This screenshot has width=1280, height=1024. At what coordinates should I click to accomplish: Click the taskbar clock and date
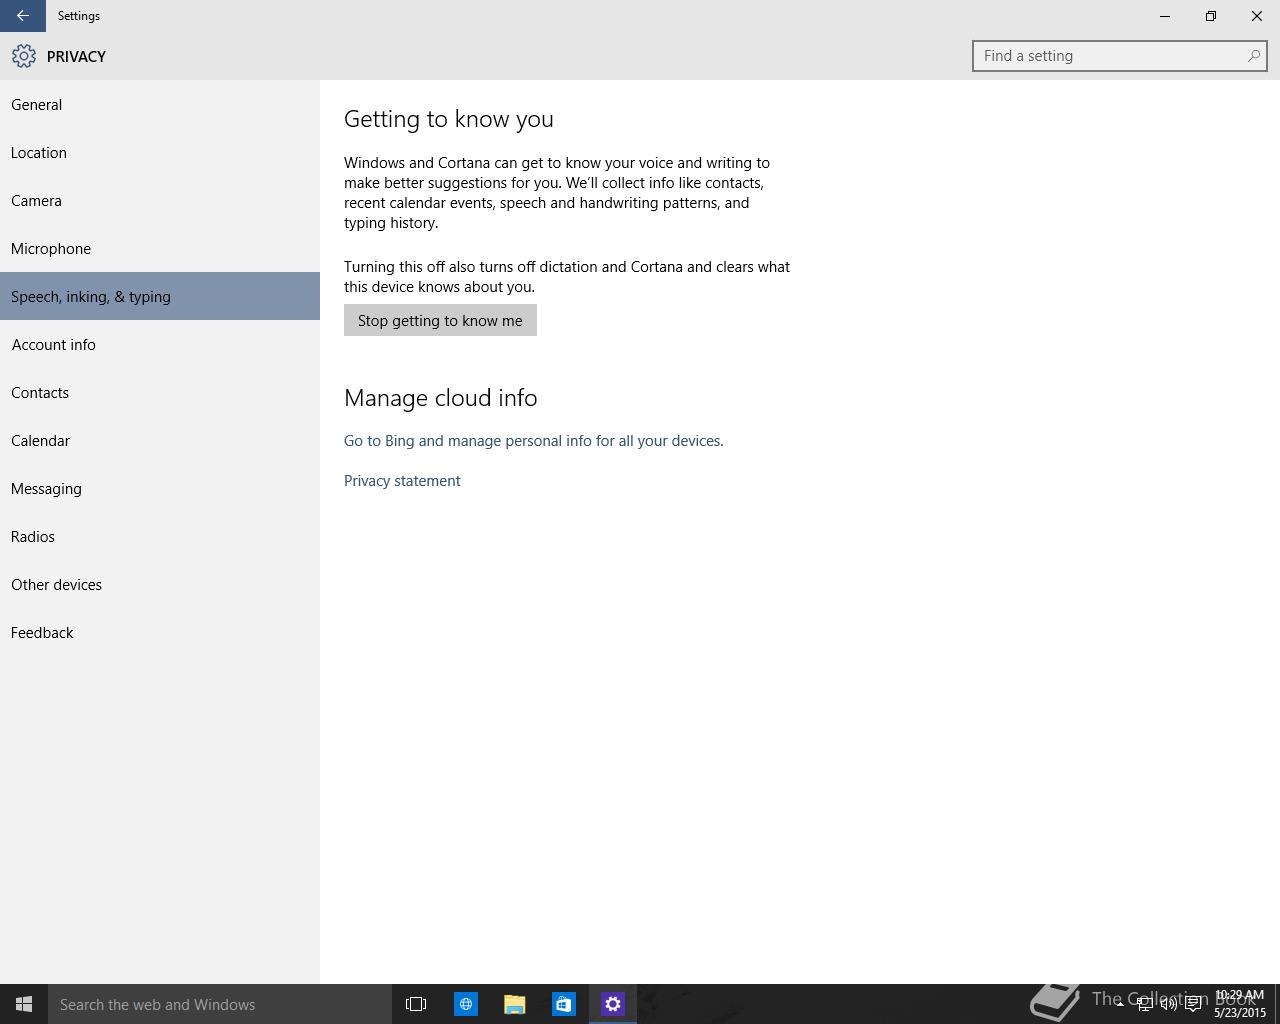pos(1240,1004)
